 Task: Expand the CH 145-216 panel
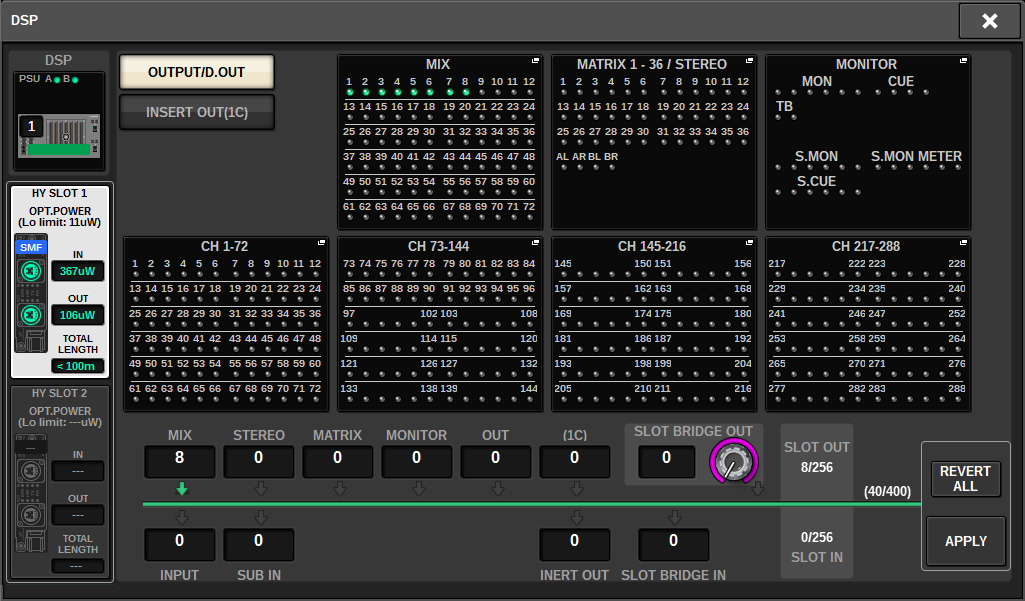749,244
